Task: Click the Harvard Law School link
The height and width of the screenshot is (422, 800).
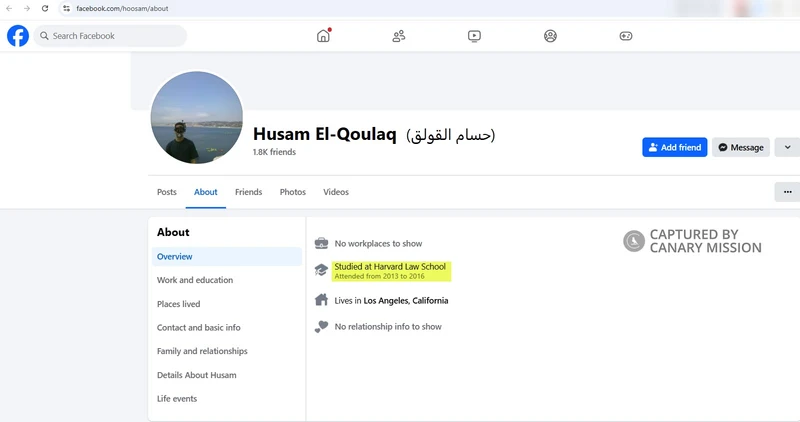Action: [410, 266]
